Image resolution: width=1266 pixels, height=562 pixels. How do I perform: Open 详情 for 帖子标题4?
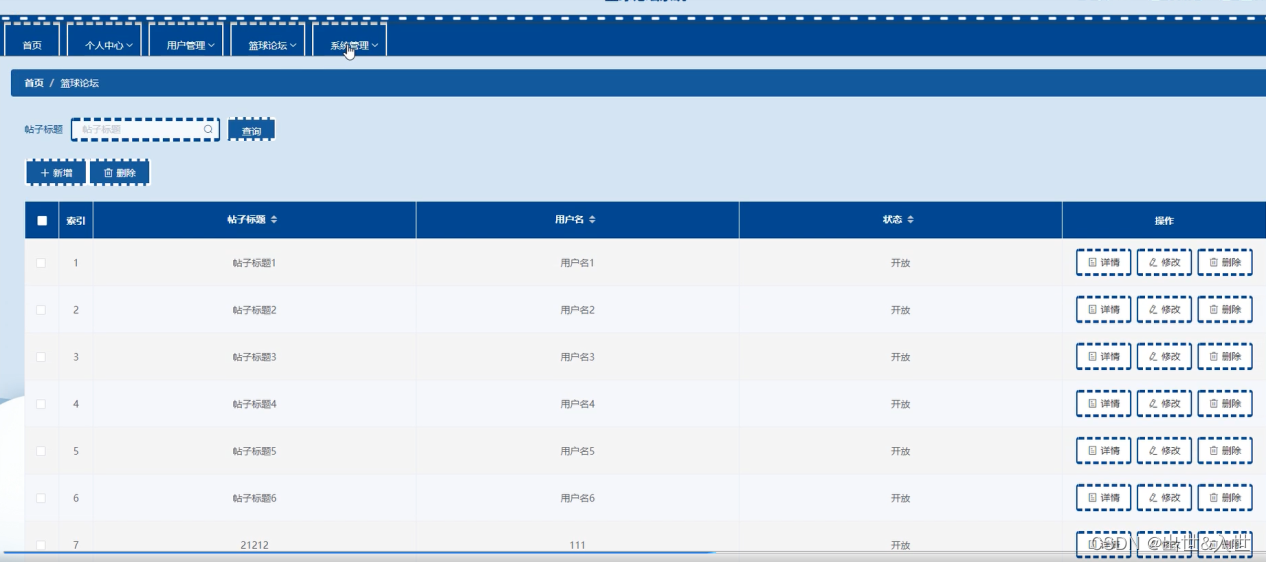(1104, 404)
